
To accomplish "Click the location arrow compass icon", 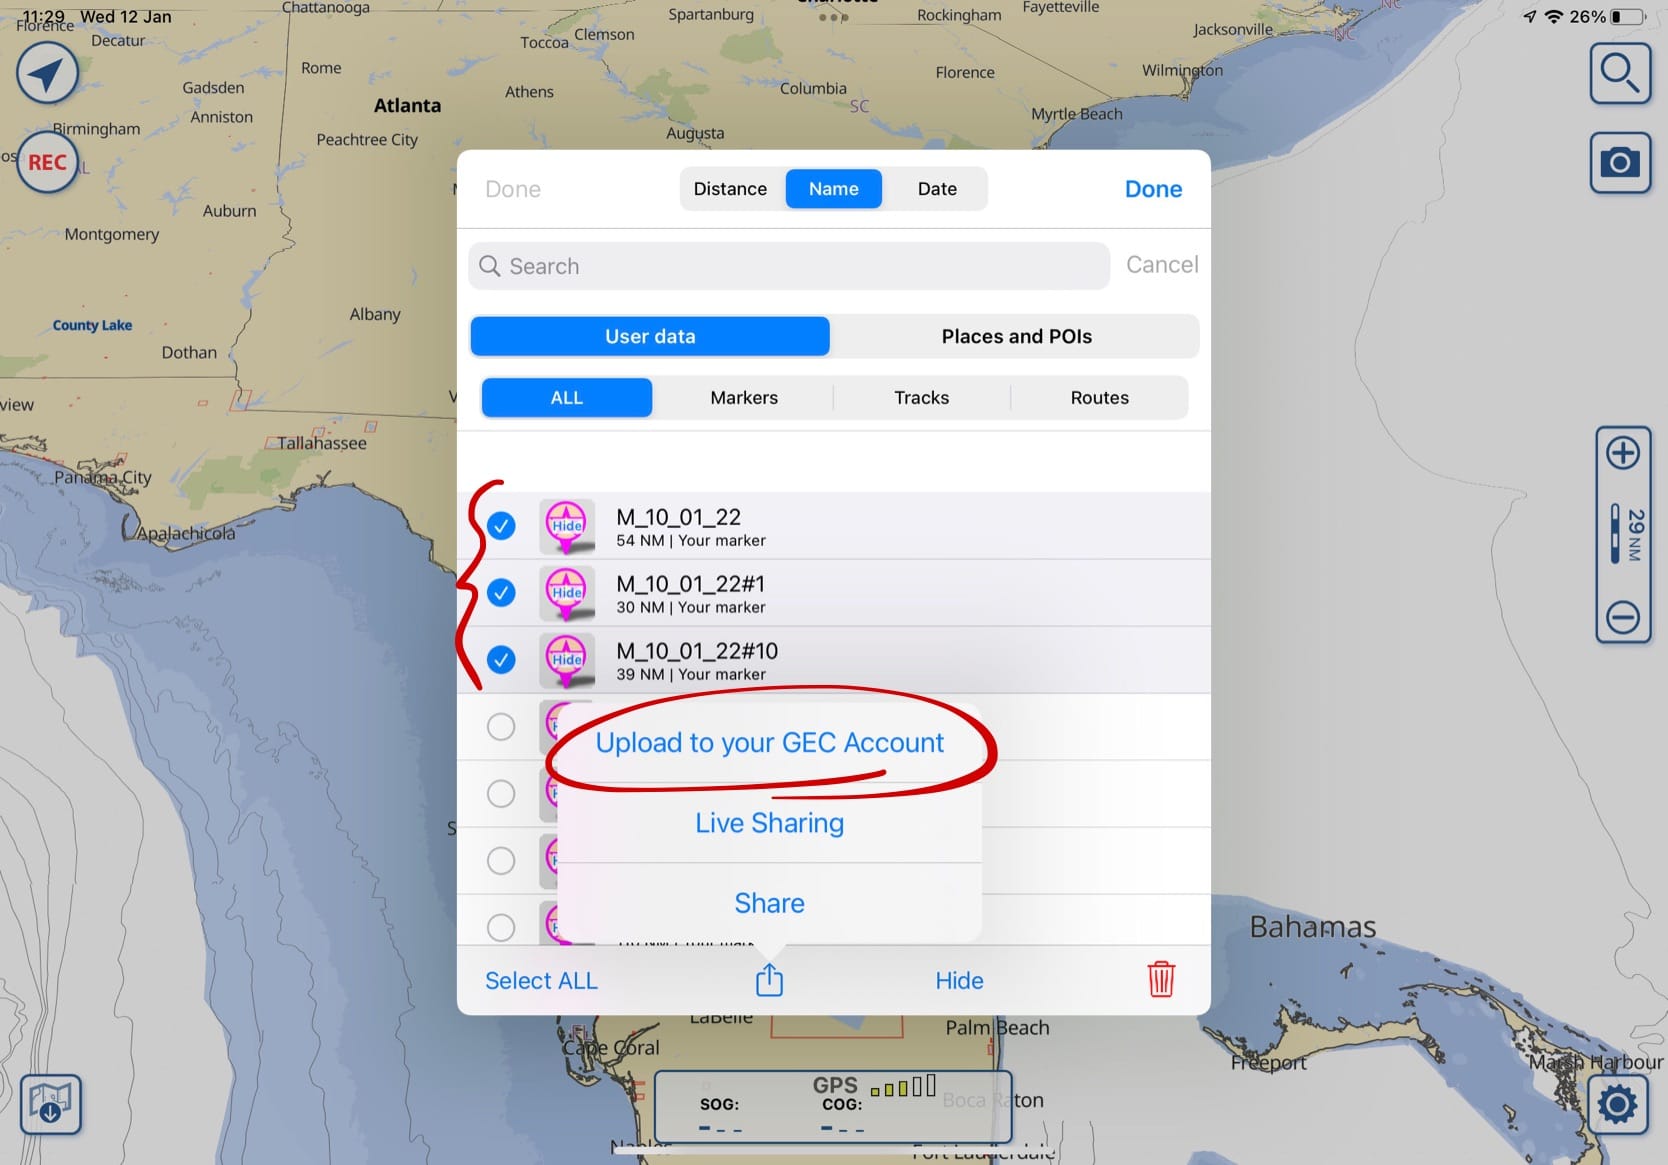I will (47, 72).
